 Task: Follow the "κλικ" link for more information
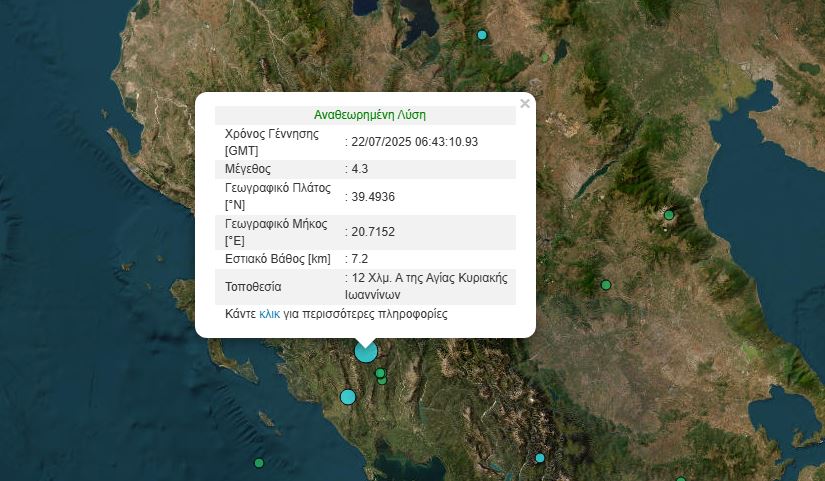[269, 314]
